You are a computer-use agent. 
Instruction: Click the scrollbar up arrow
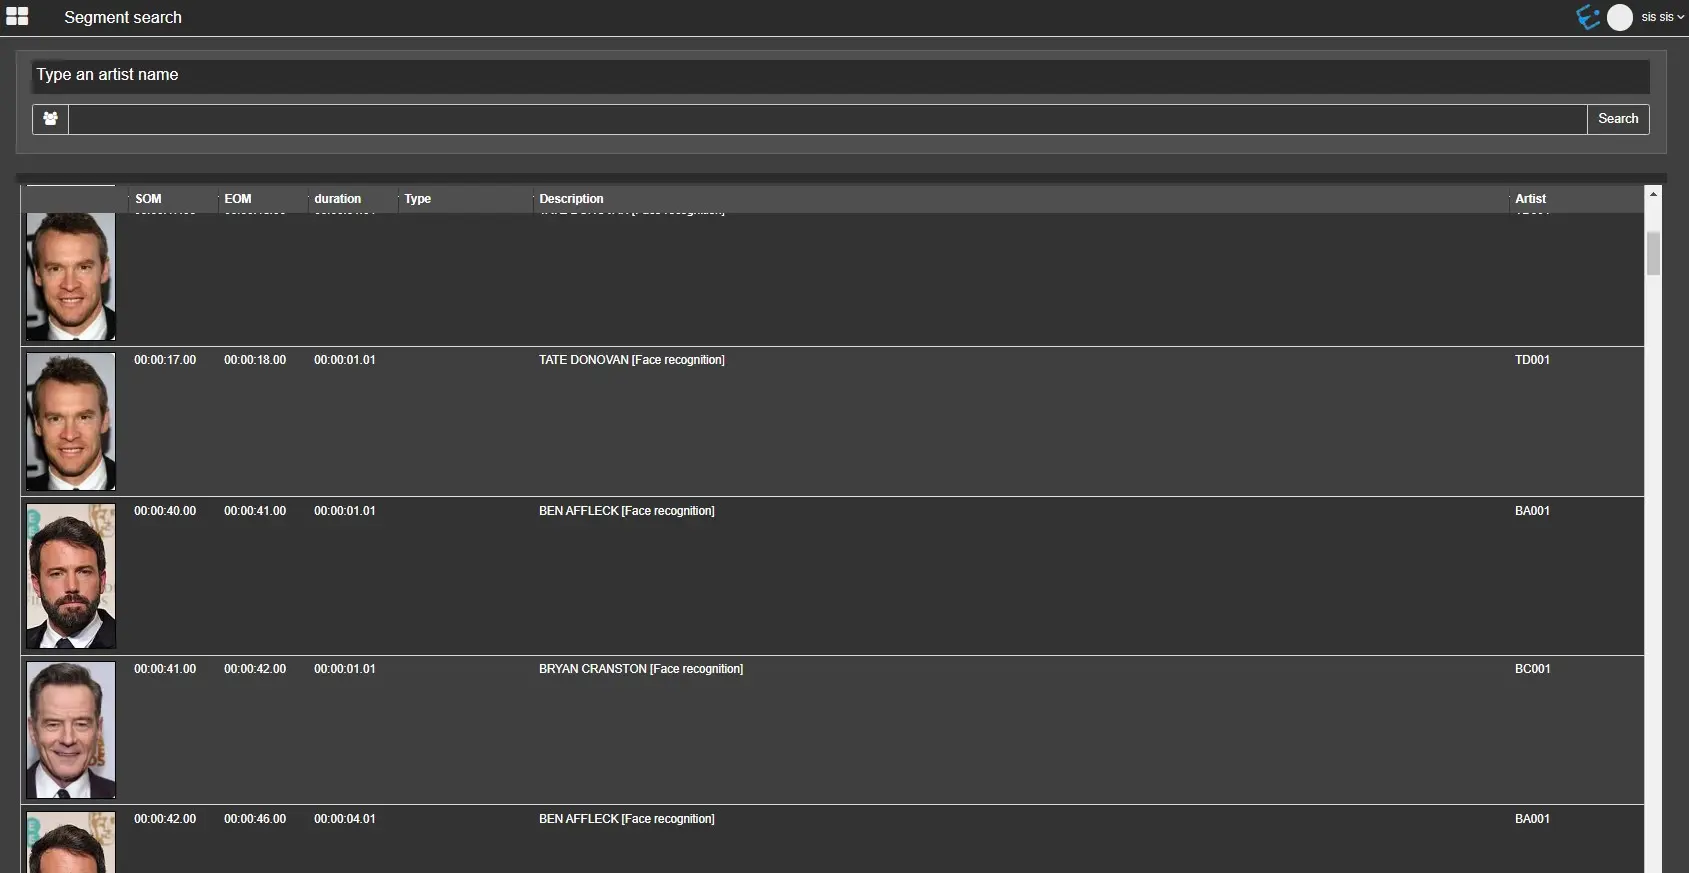(1653, 194)
